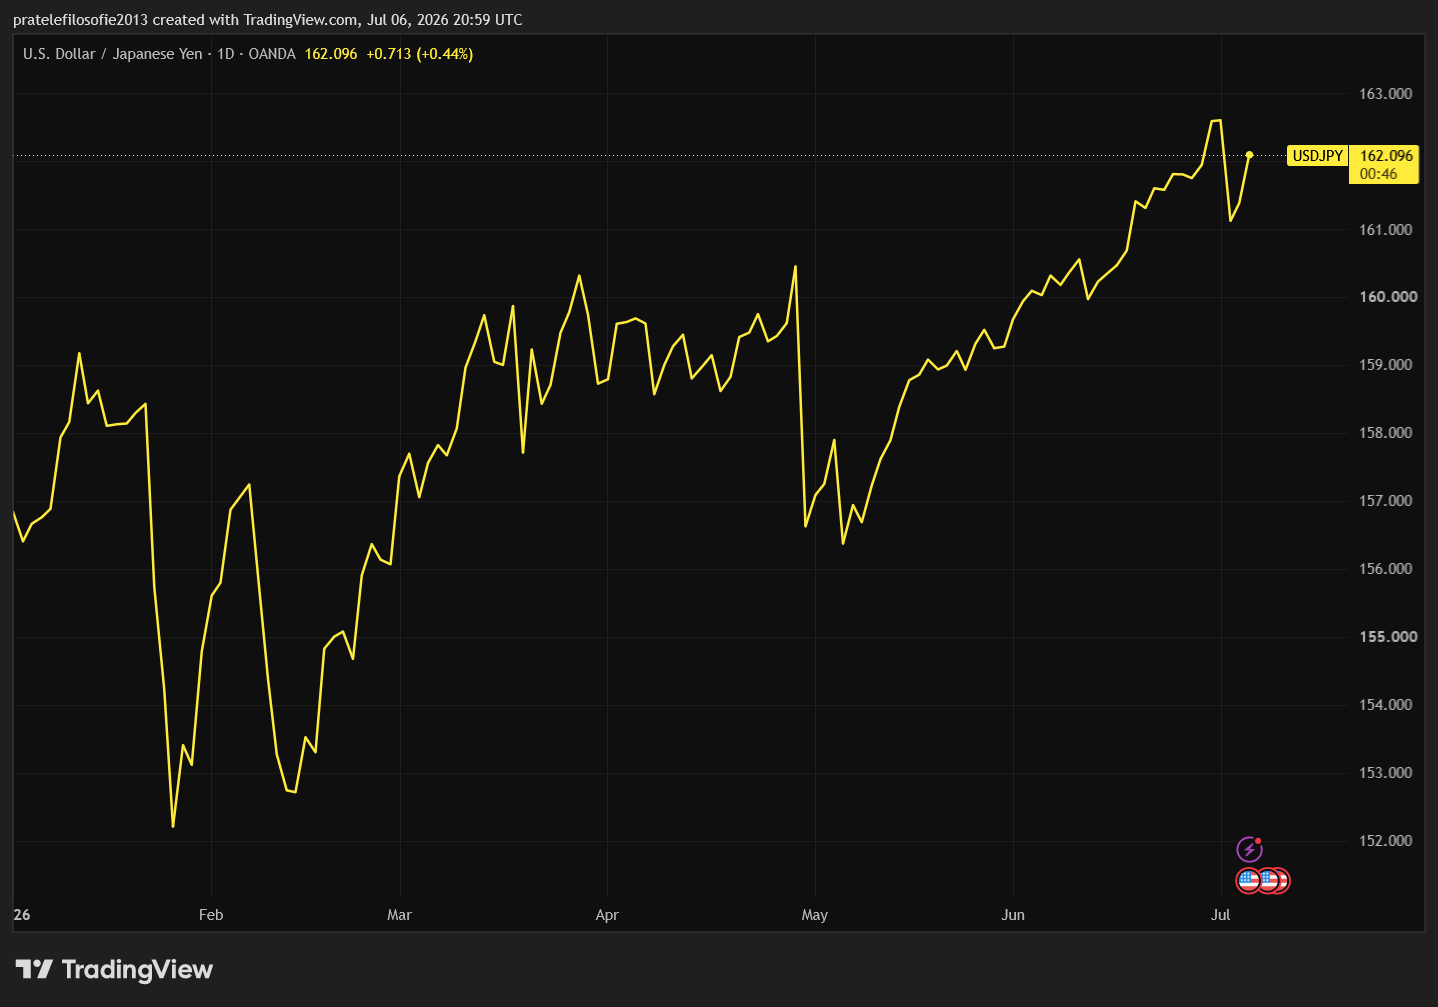Click the "Jul 06, 2026 20:59 UTC" timestamp
Screen dimensions: 1438x1007
click(444, 20)
